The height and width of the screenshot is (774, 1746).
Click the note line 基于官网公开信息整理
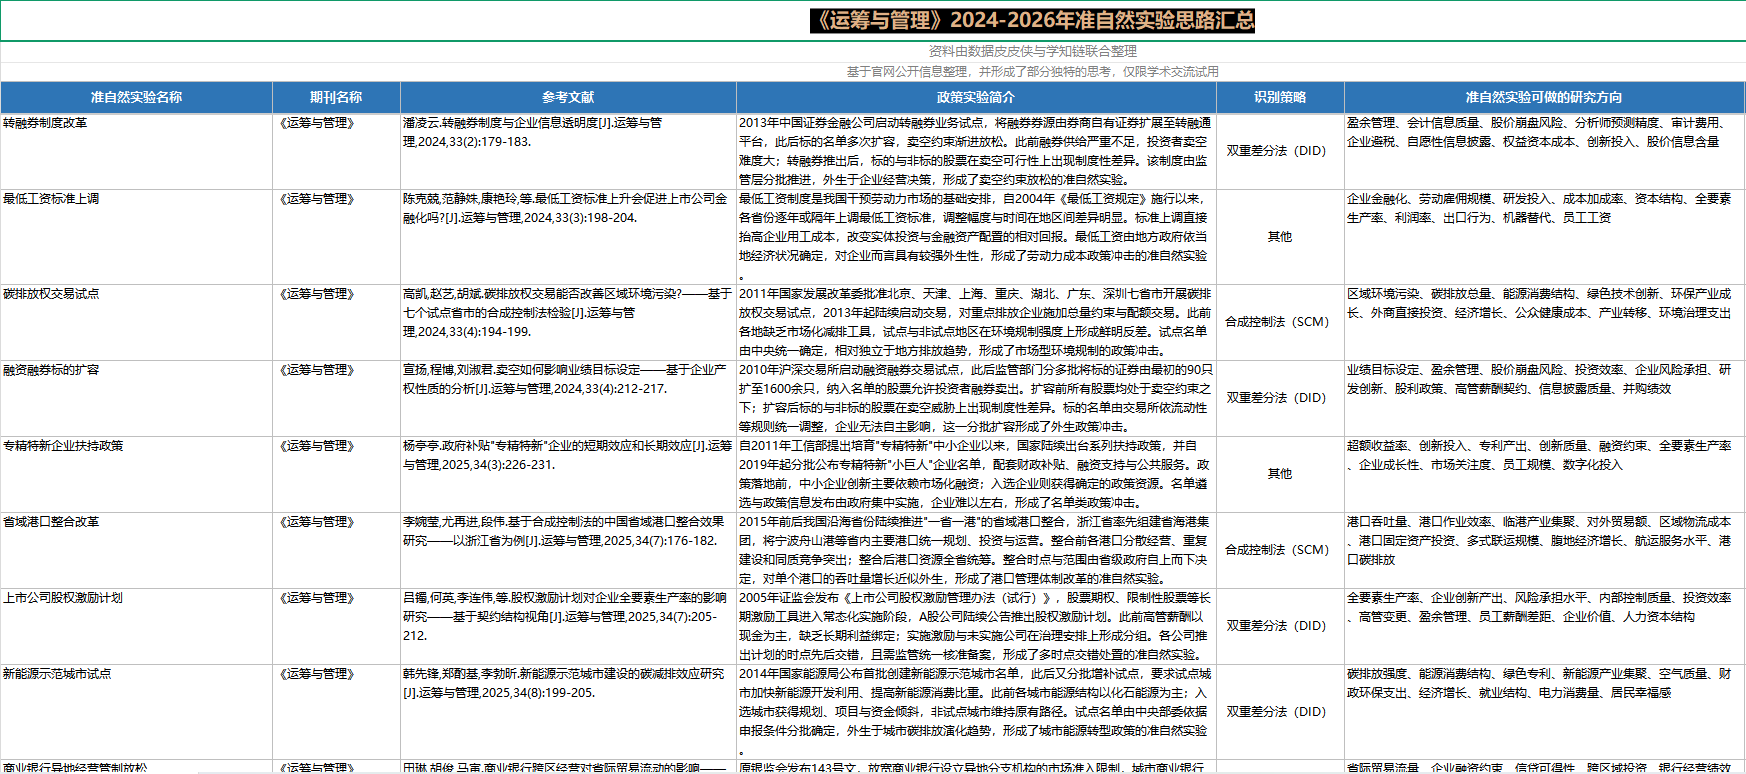tap(1033, 72)
